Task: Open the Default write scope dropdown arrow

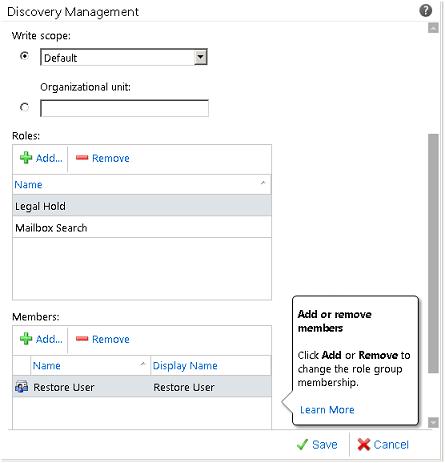Action: coord(200,57)
